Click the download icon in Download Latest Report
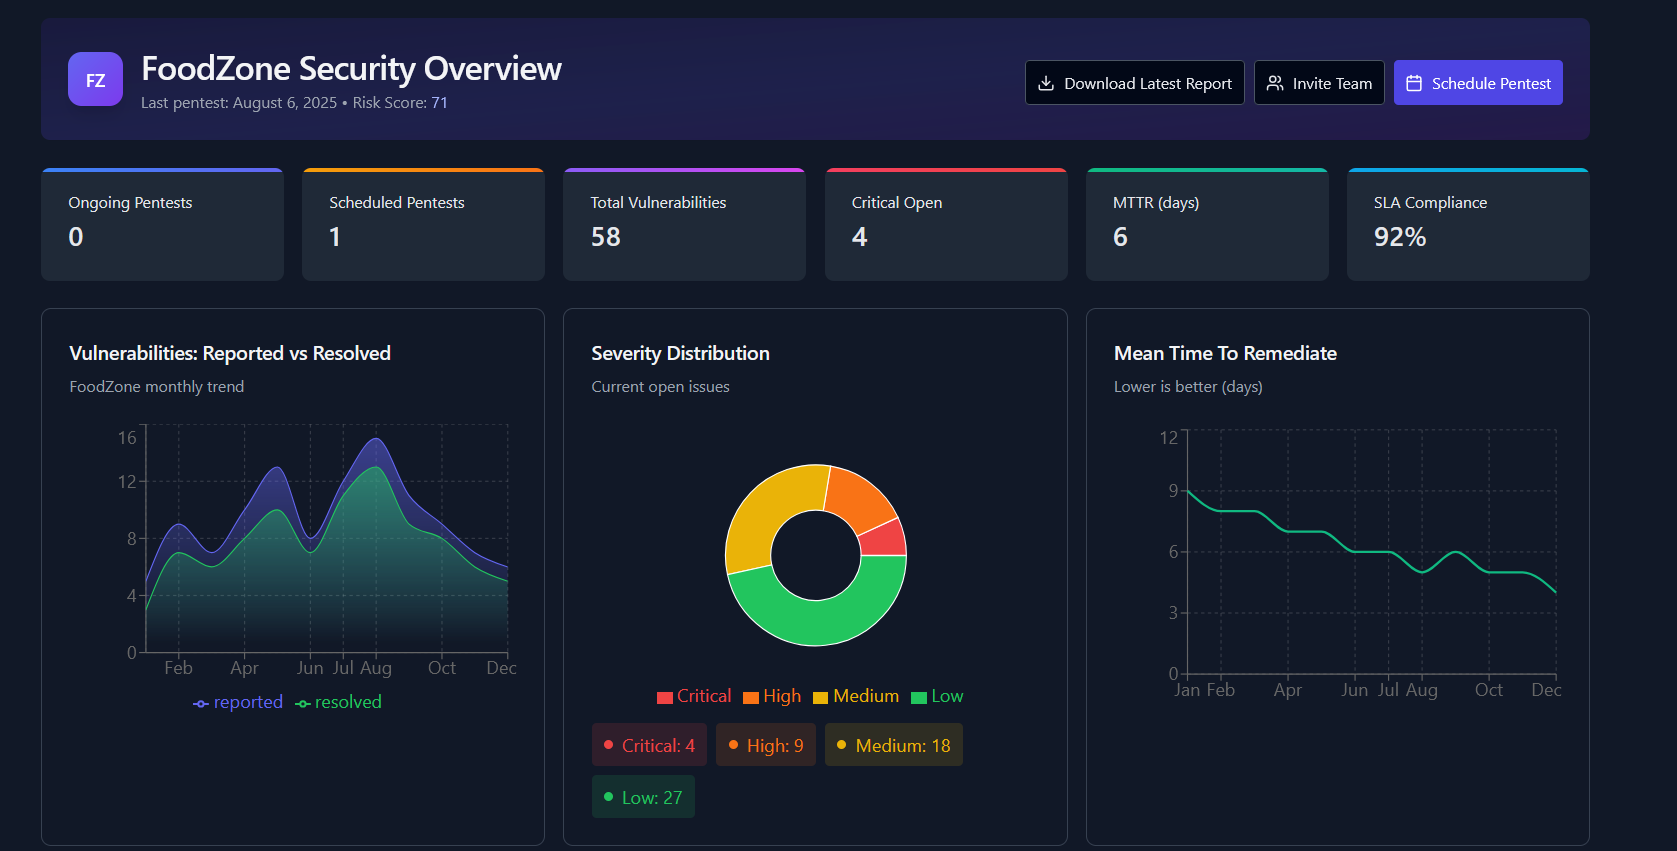Screen dimensions: 1677x851 (1046, 83)
